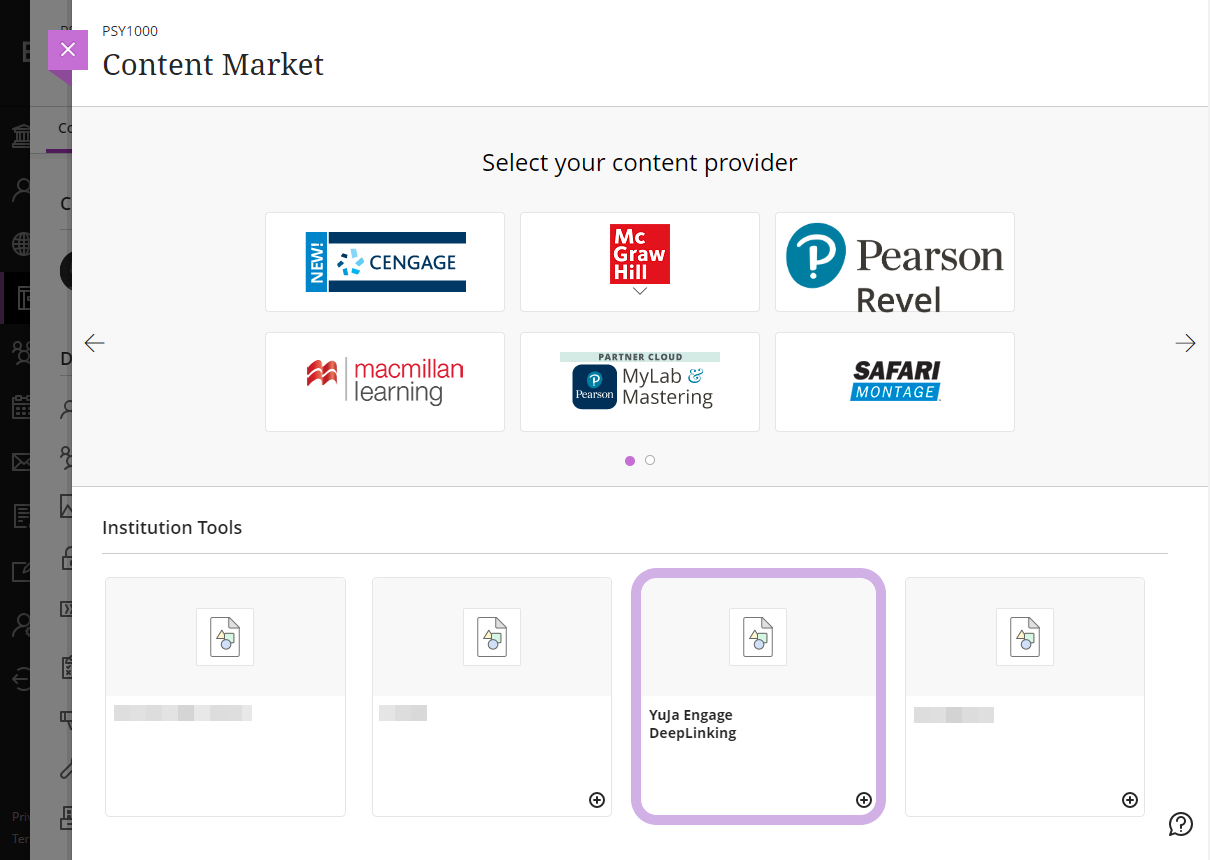This screenshot has height=860, width=1210.
Task: Select the McGraw Hill provider logo
Action: (x=640, y=253)
